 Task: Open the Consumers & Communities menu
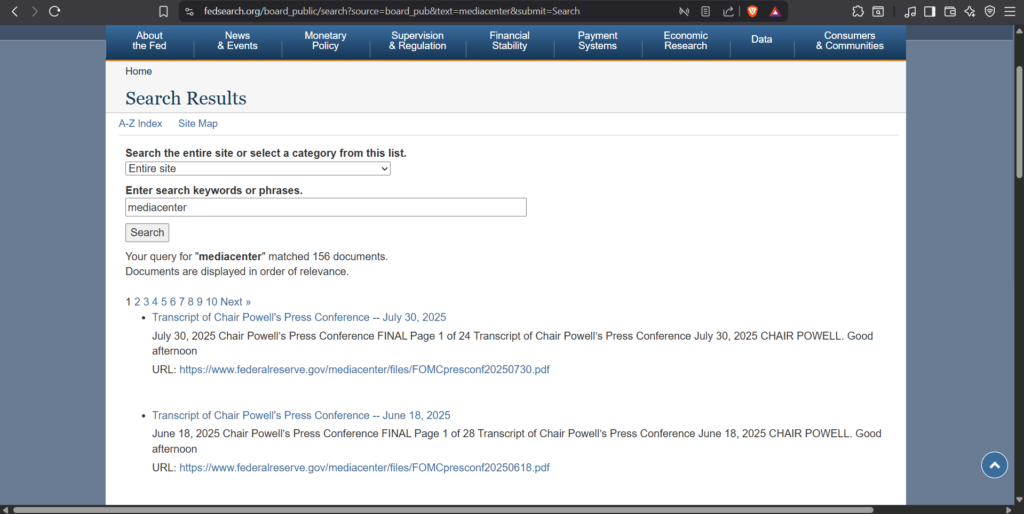pyautogui.click(x=850, y=40)
